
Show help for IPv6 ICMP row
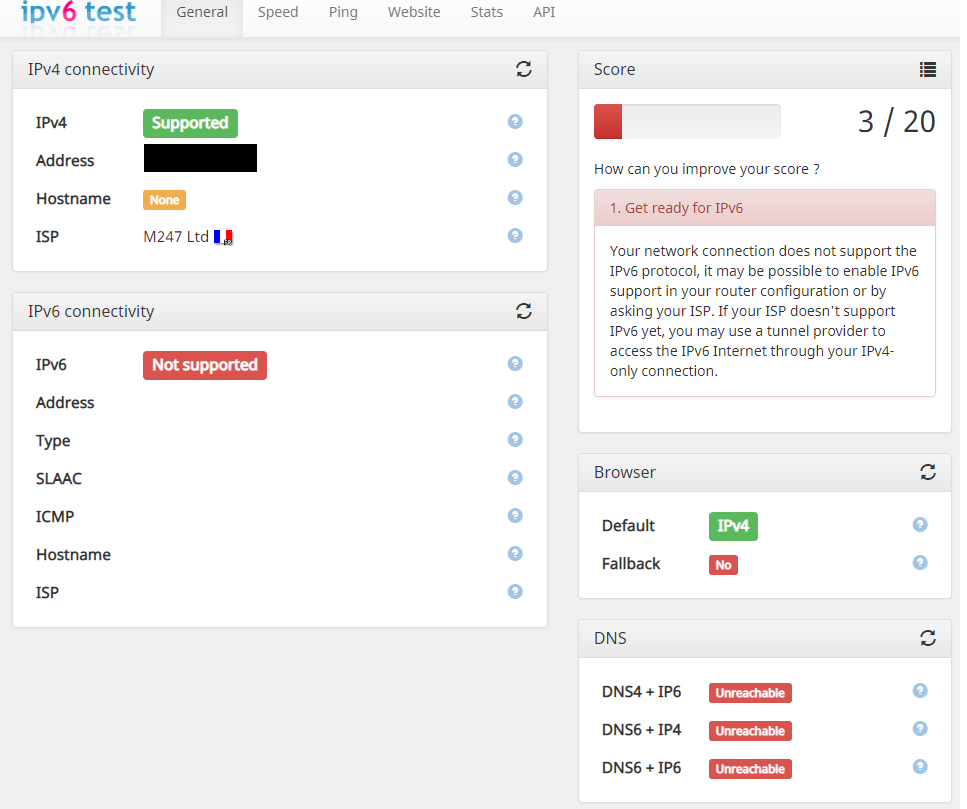515,516
